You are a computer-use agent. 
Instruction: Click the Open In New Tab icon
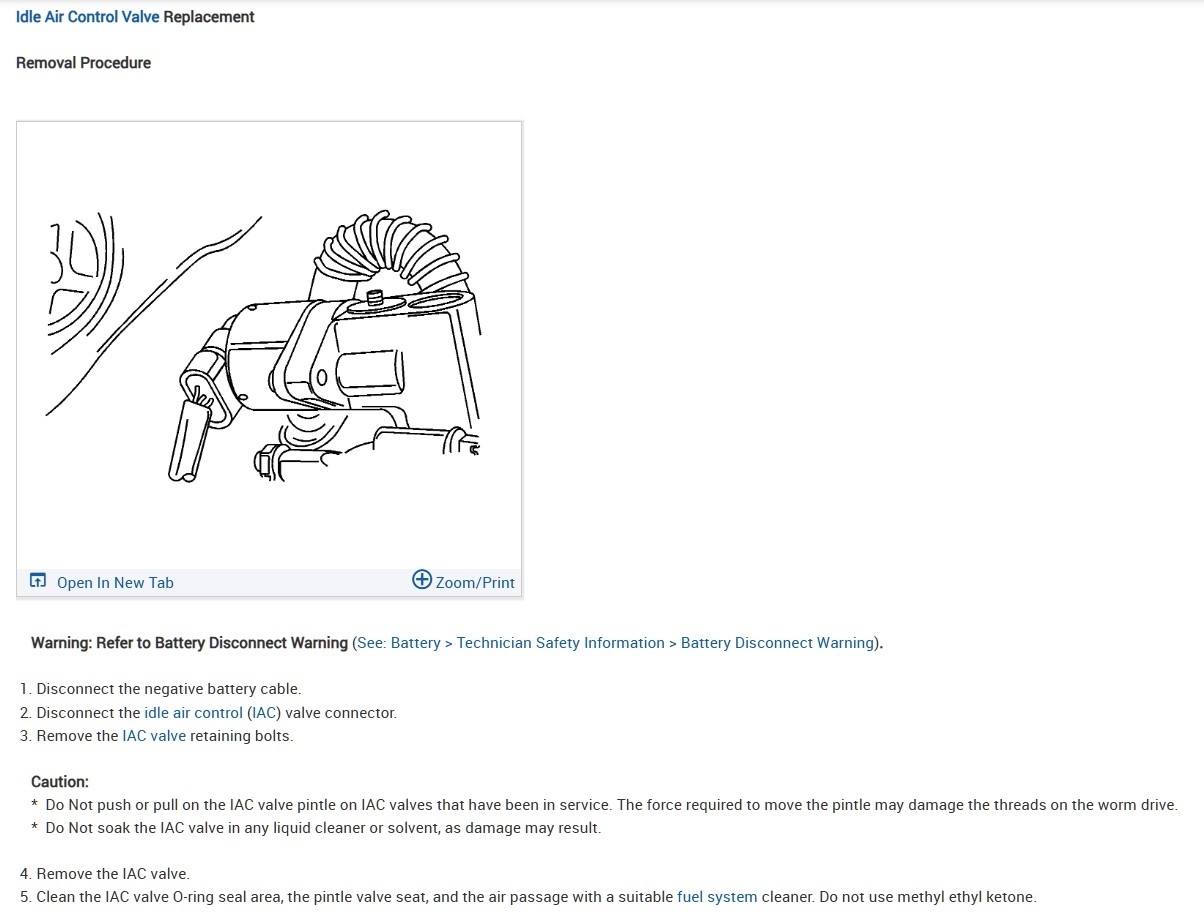click(38, 581)
